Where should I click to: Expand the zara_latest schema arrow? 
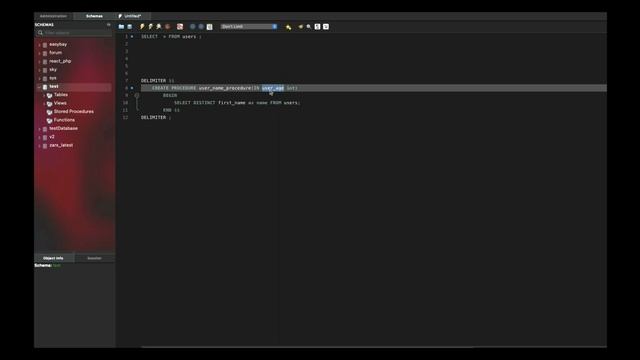point(40,145)
